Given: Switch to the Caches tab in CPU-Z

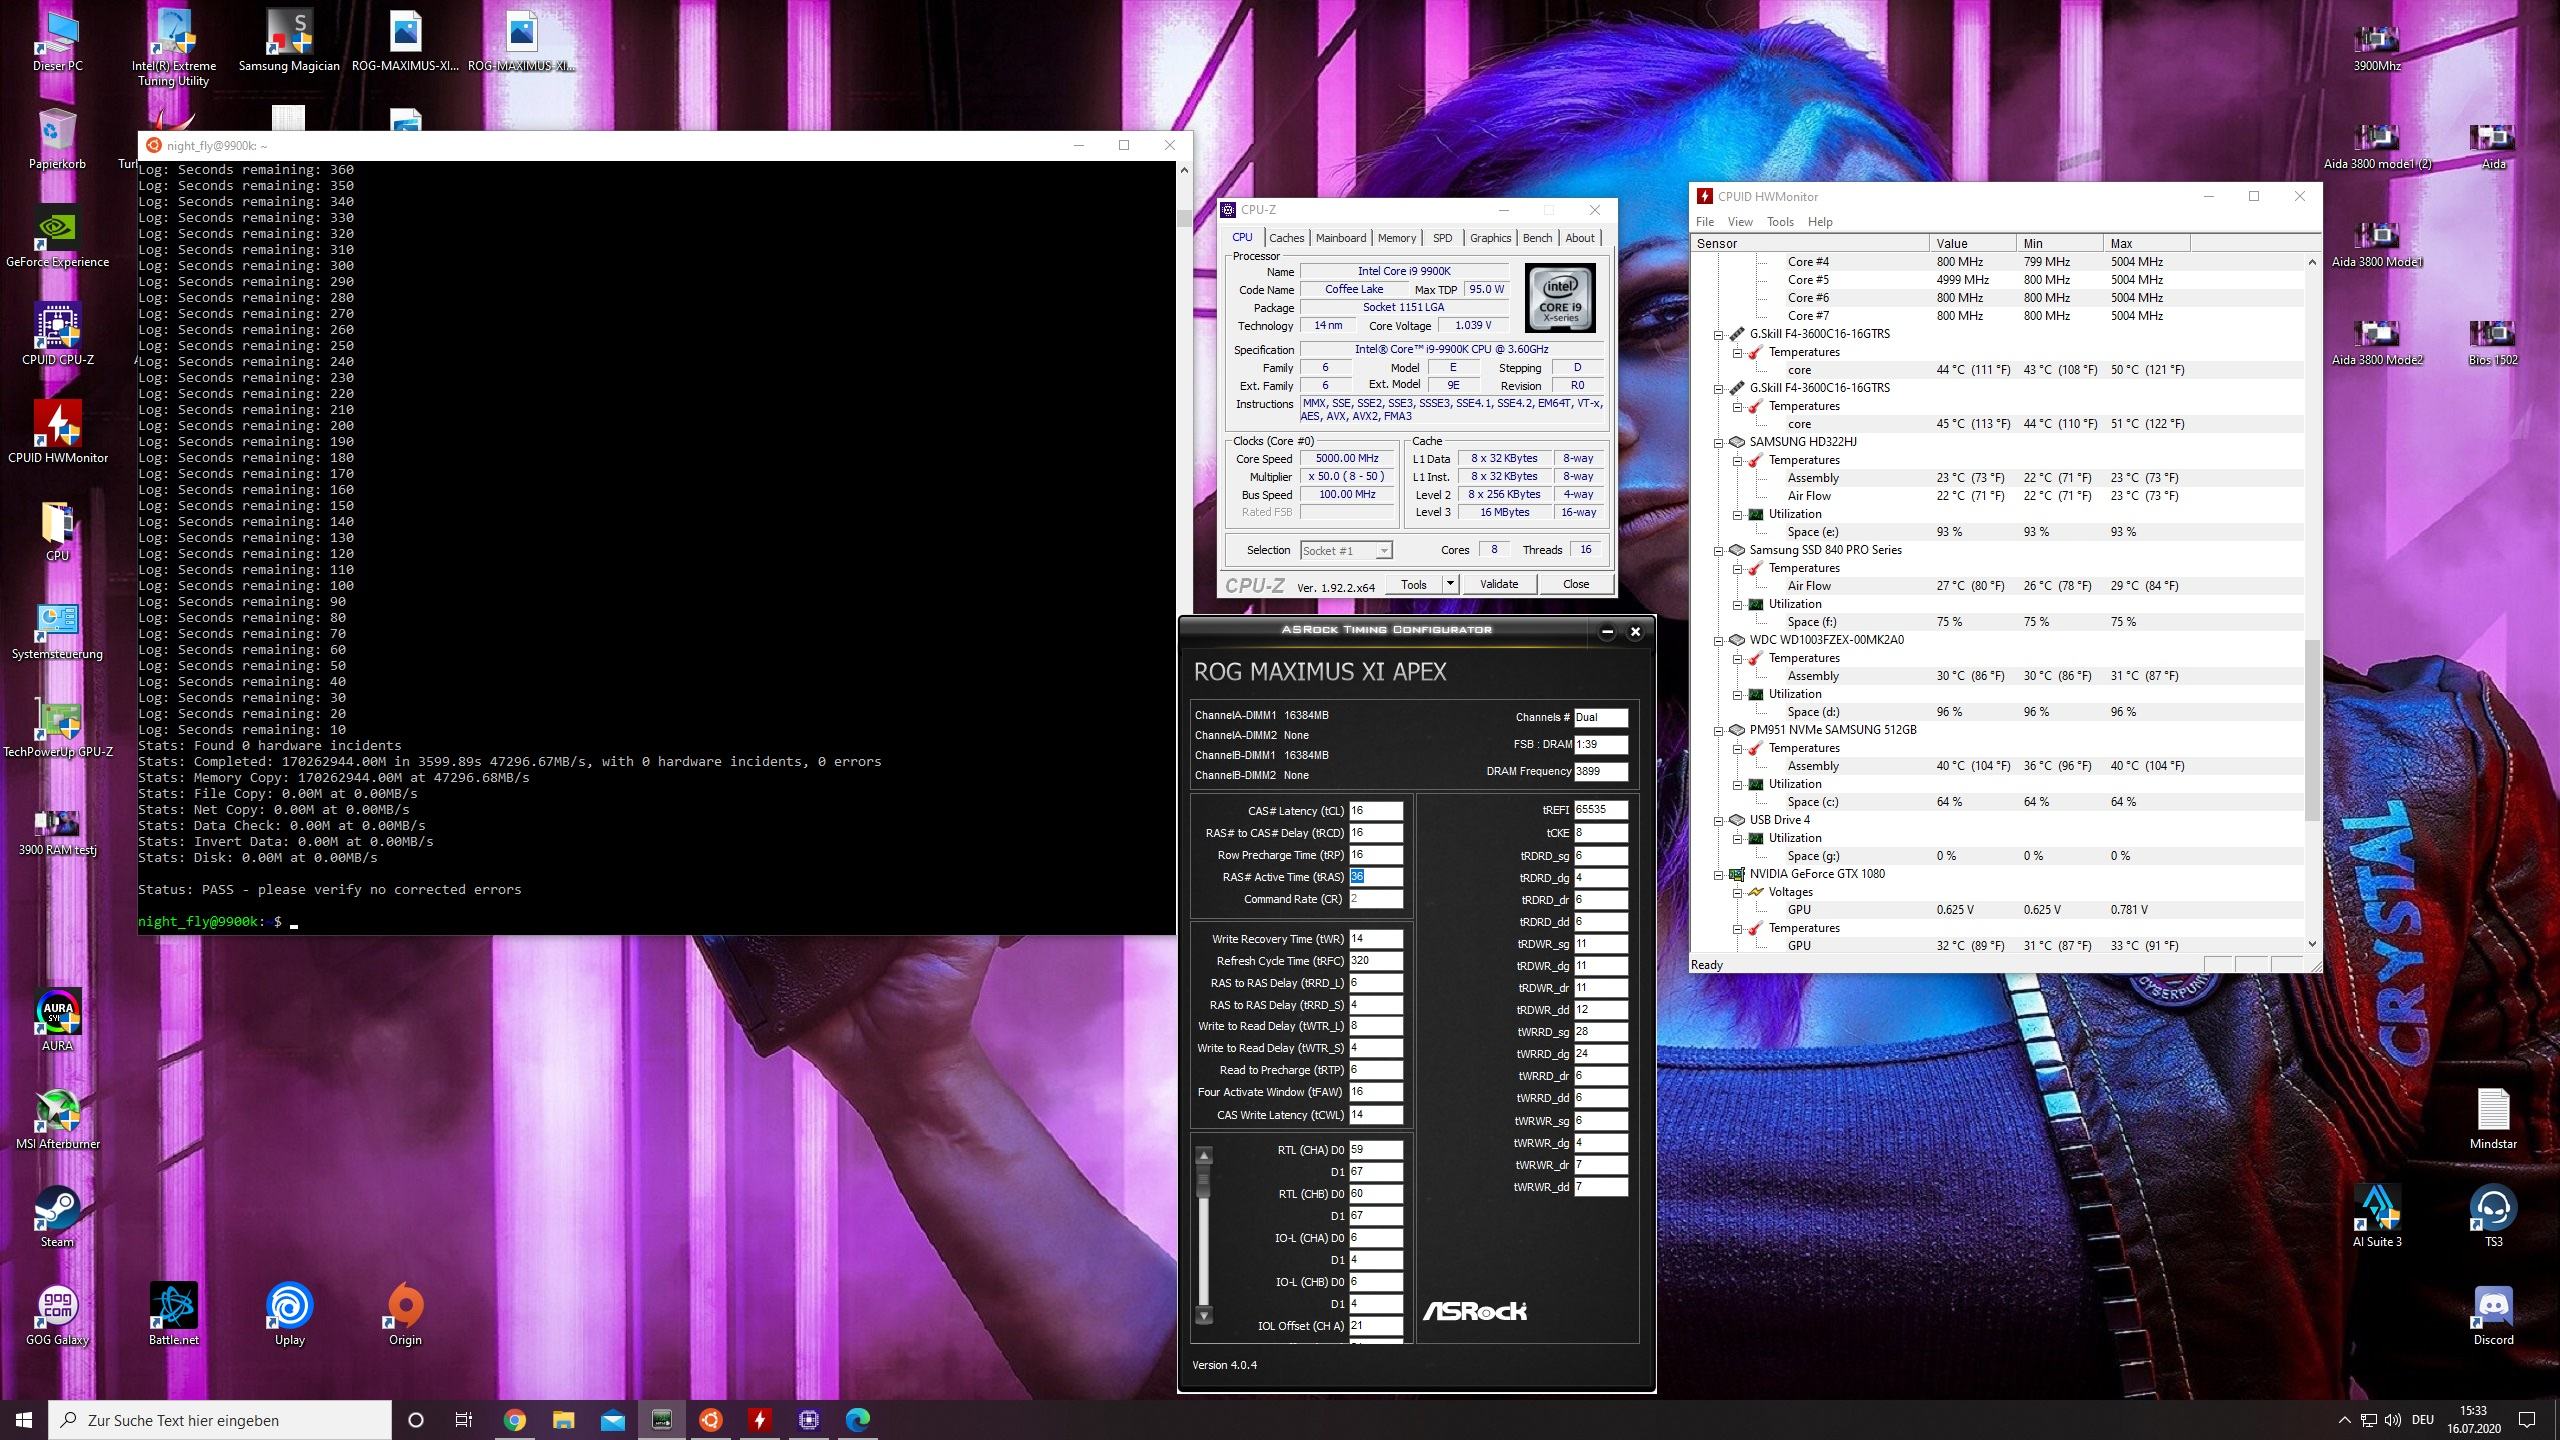Looking at the screenshot, I should click(1286, 238).
